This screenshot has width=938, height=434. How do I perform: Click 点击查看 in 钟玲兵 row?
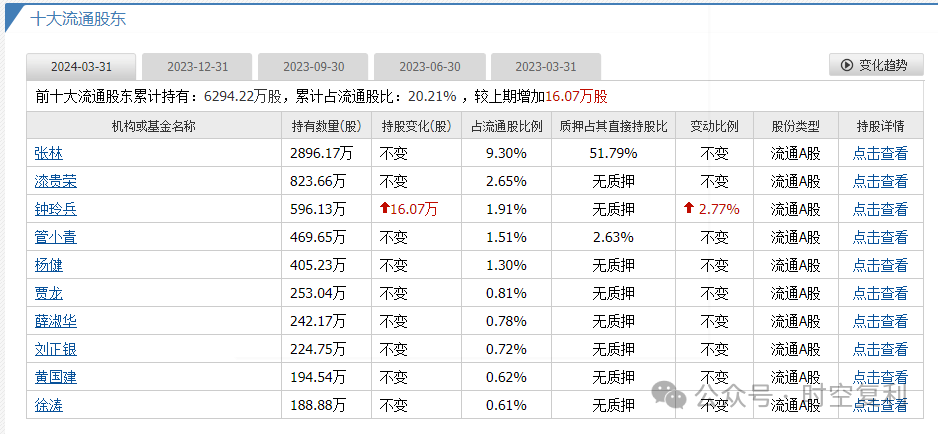click(880, 209)
